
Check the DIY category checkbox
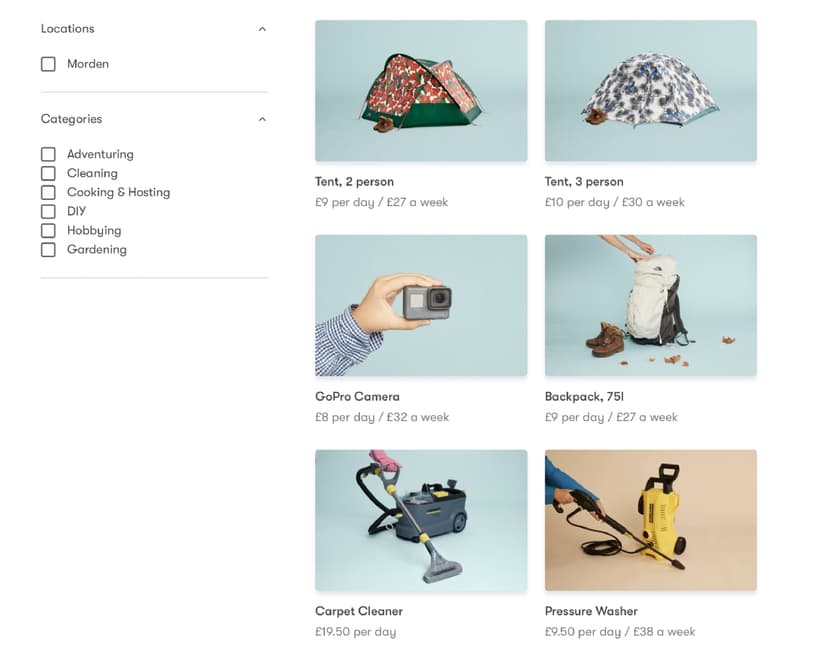click(48, 211)
